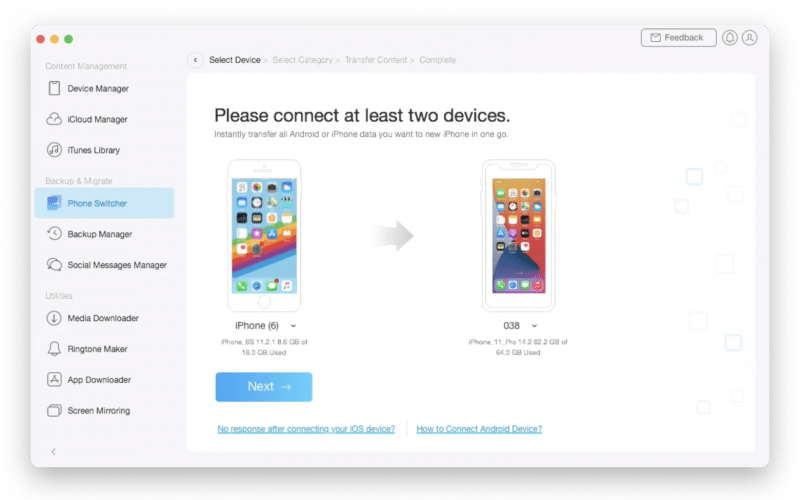Open Ringtone Maker bell icon
This screenshot has height=500, width=800.
[x=54, y=349]
